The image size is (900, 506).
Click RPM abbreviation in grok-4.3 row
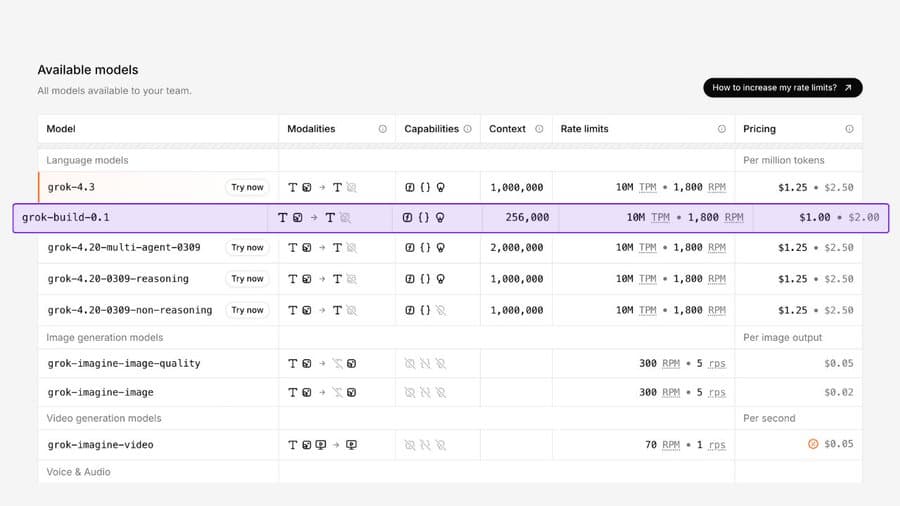717,188
